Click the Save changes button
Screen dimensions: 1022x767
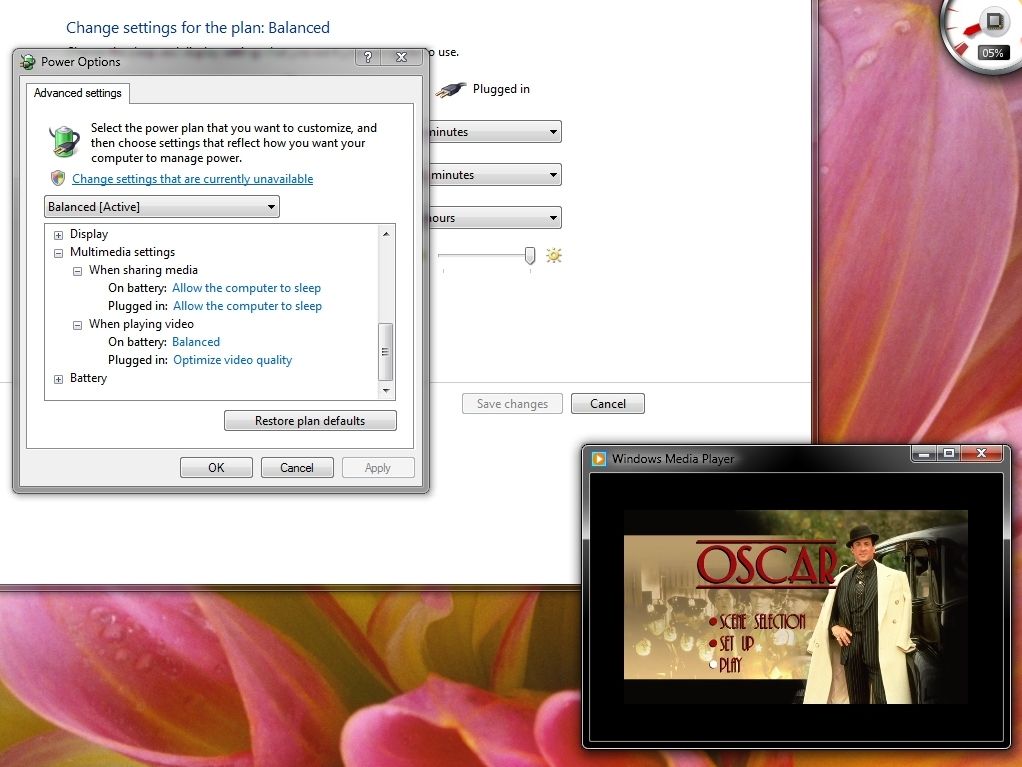click(511, 403)
